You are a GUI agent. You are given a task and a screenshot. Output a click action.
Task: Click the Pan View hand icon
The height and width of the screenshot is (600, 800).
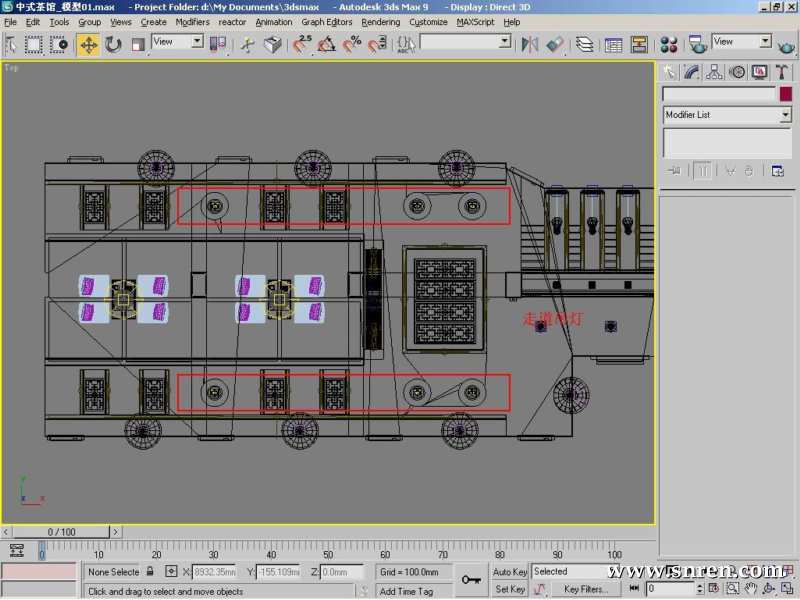pyautogui.click(x=750, y=588)
